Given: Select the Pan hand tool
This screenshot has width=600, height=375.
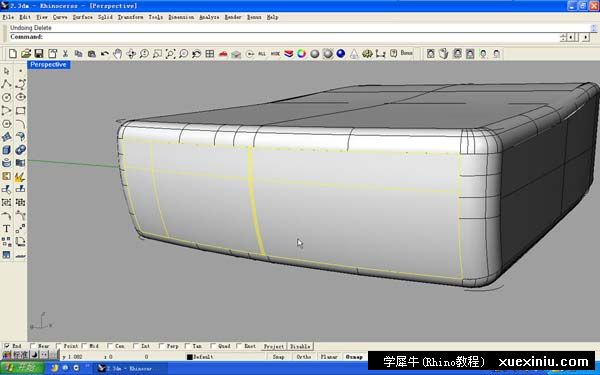Looking at the screenshot, I should [118, 54].
